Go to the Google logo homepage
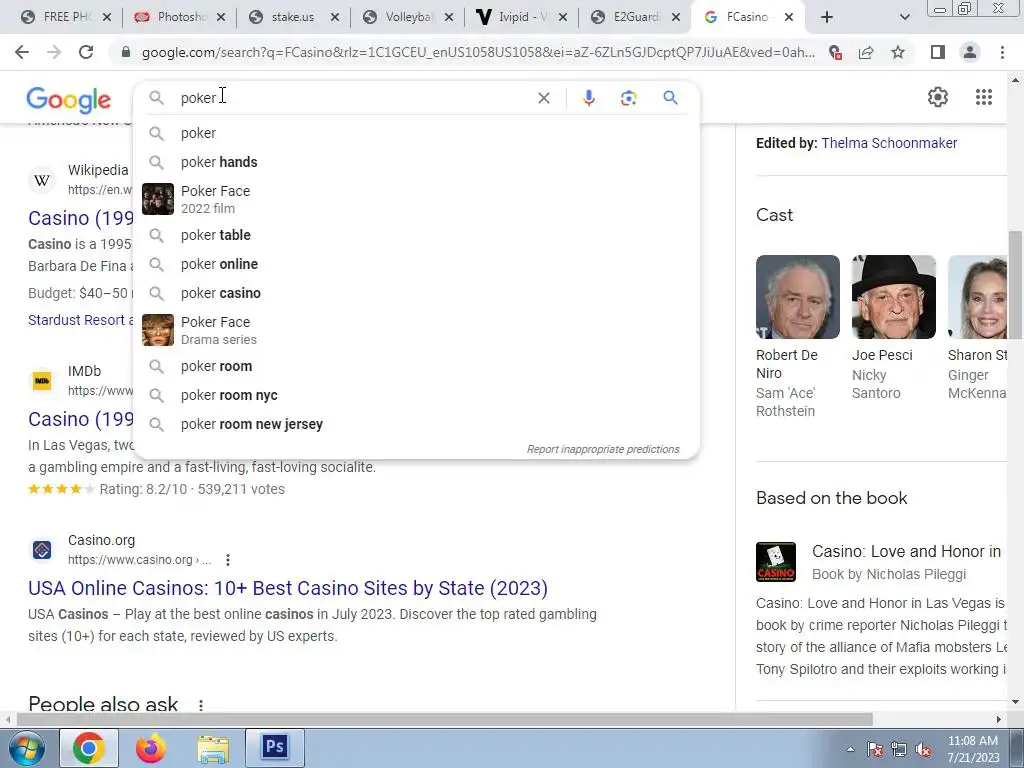Image resolution: width=1024 pixels, height=768 pixels. (69, 100)
